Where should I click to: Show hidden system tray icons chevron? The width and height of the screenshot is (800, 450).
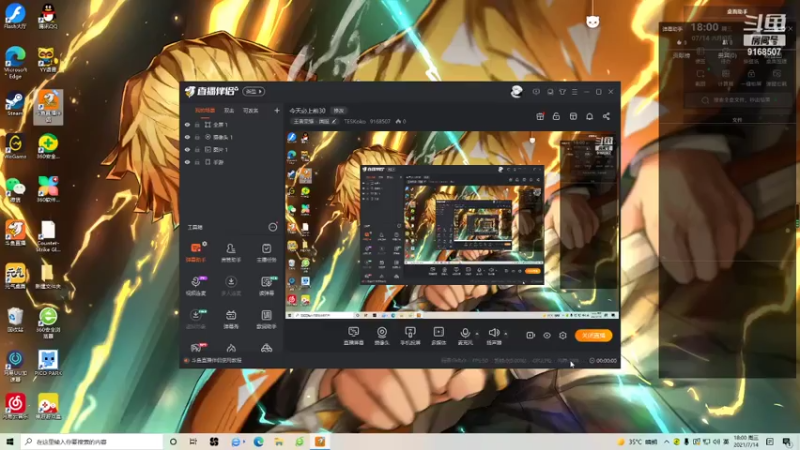(666, 441)
